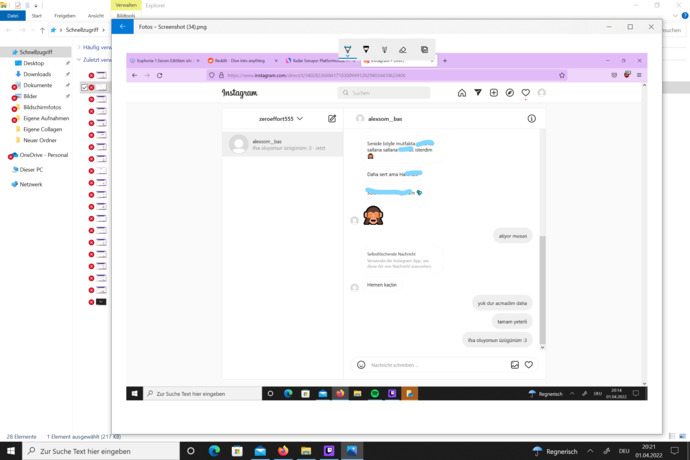690x460 pixels.
Task: Open the notification center icon
Action: [x=675, y=451]
